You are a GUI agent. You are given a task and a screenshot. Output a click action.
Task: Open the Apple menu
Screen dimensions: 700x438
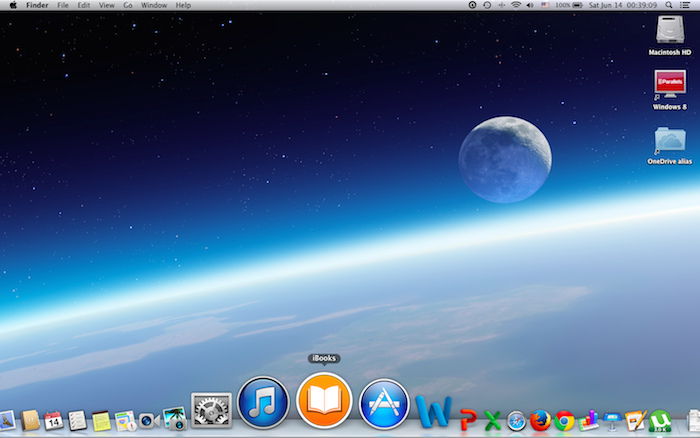click(x=11, y=5)
